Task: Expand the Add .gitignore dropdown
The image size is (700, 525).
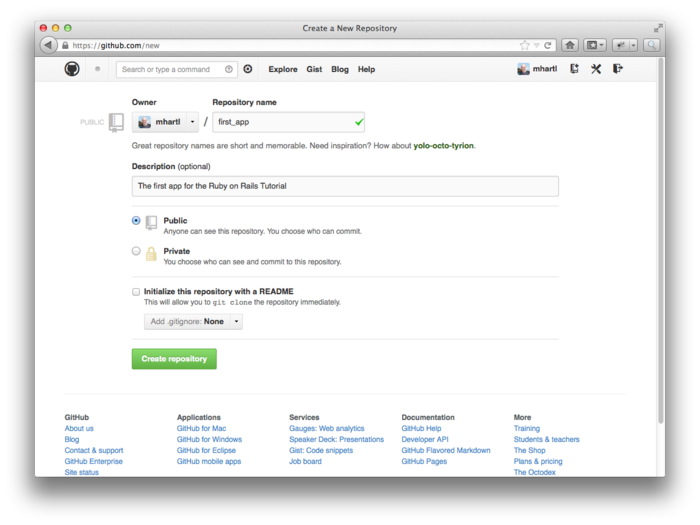Action: (193, 321)
